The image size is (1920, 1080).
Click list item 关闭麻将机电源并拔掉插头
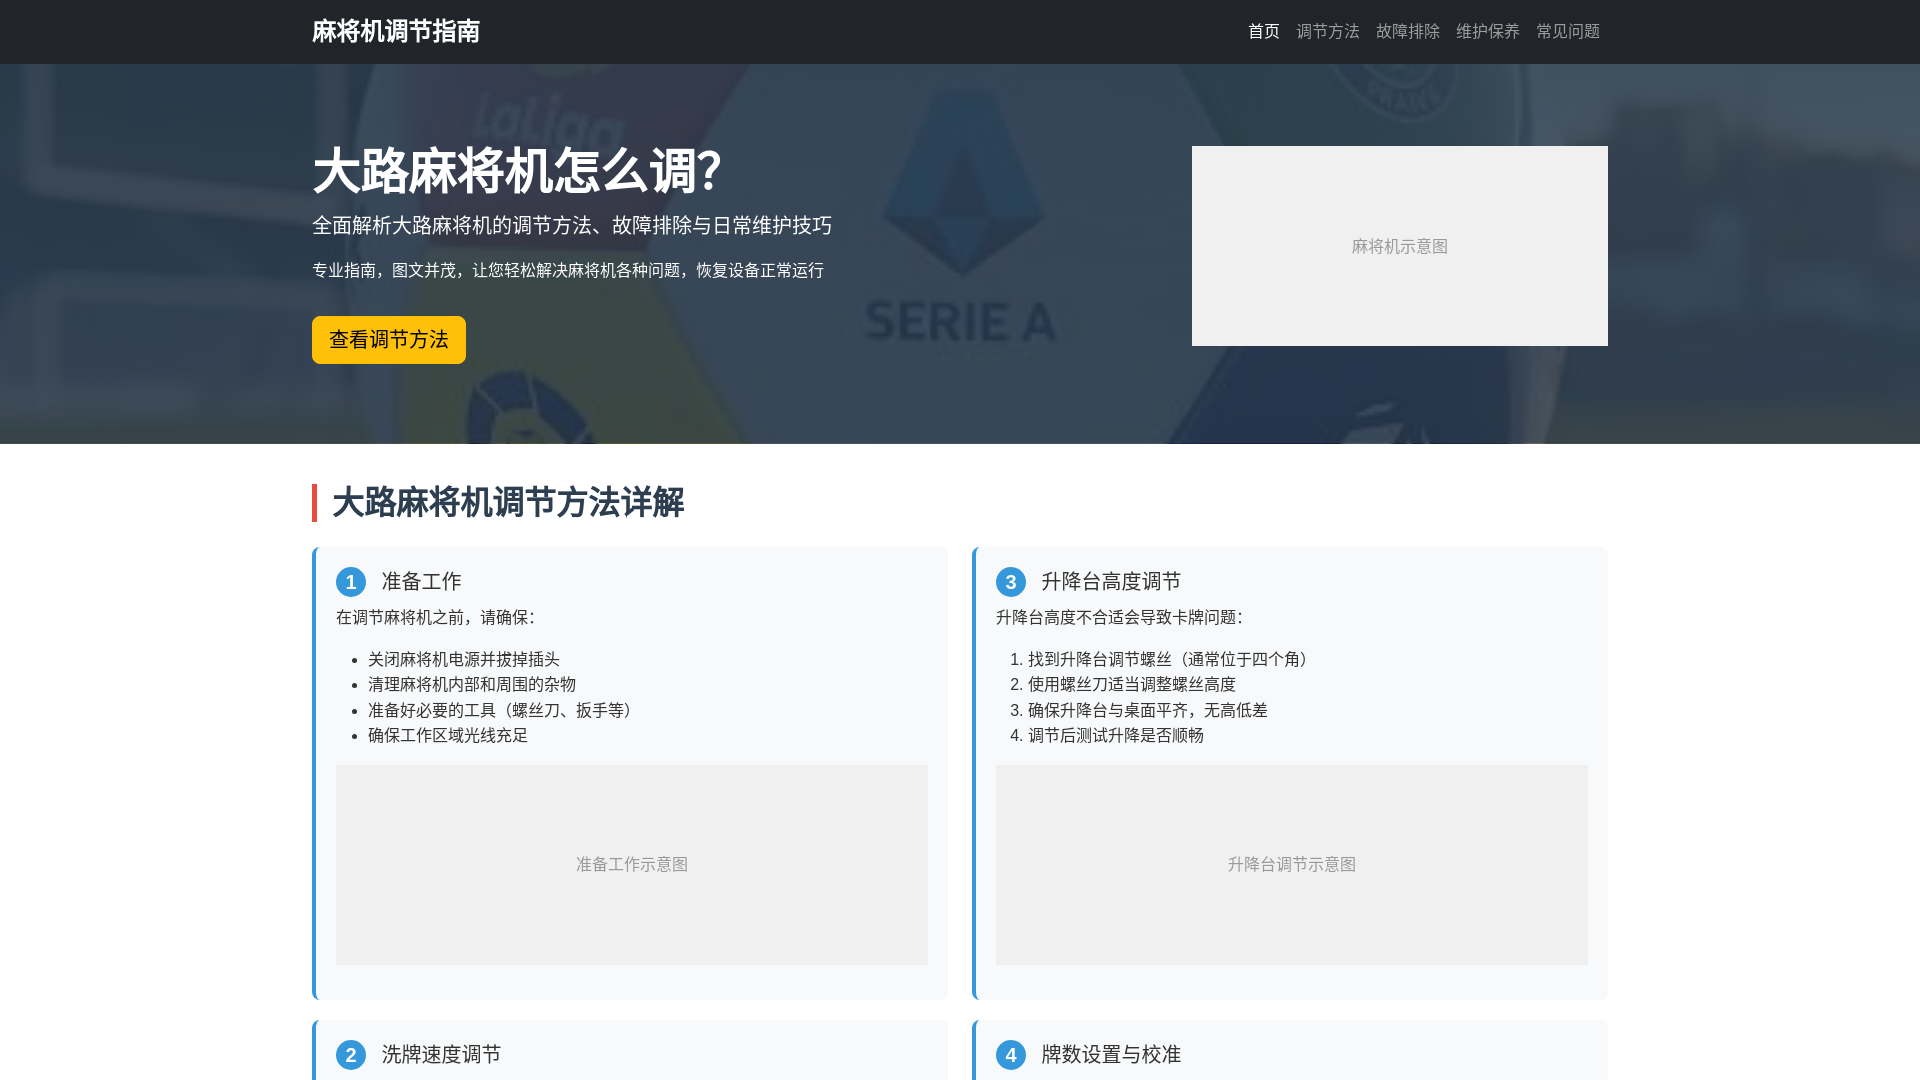464,660
